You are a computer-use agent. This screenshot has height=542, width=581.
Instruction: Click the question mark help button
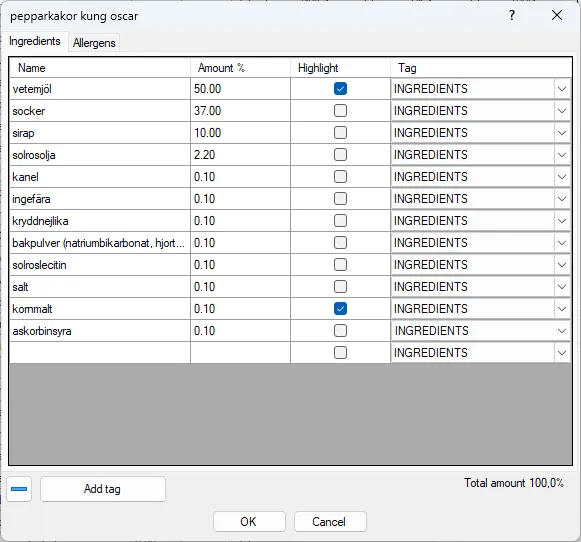click(512, 16)
